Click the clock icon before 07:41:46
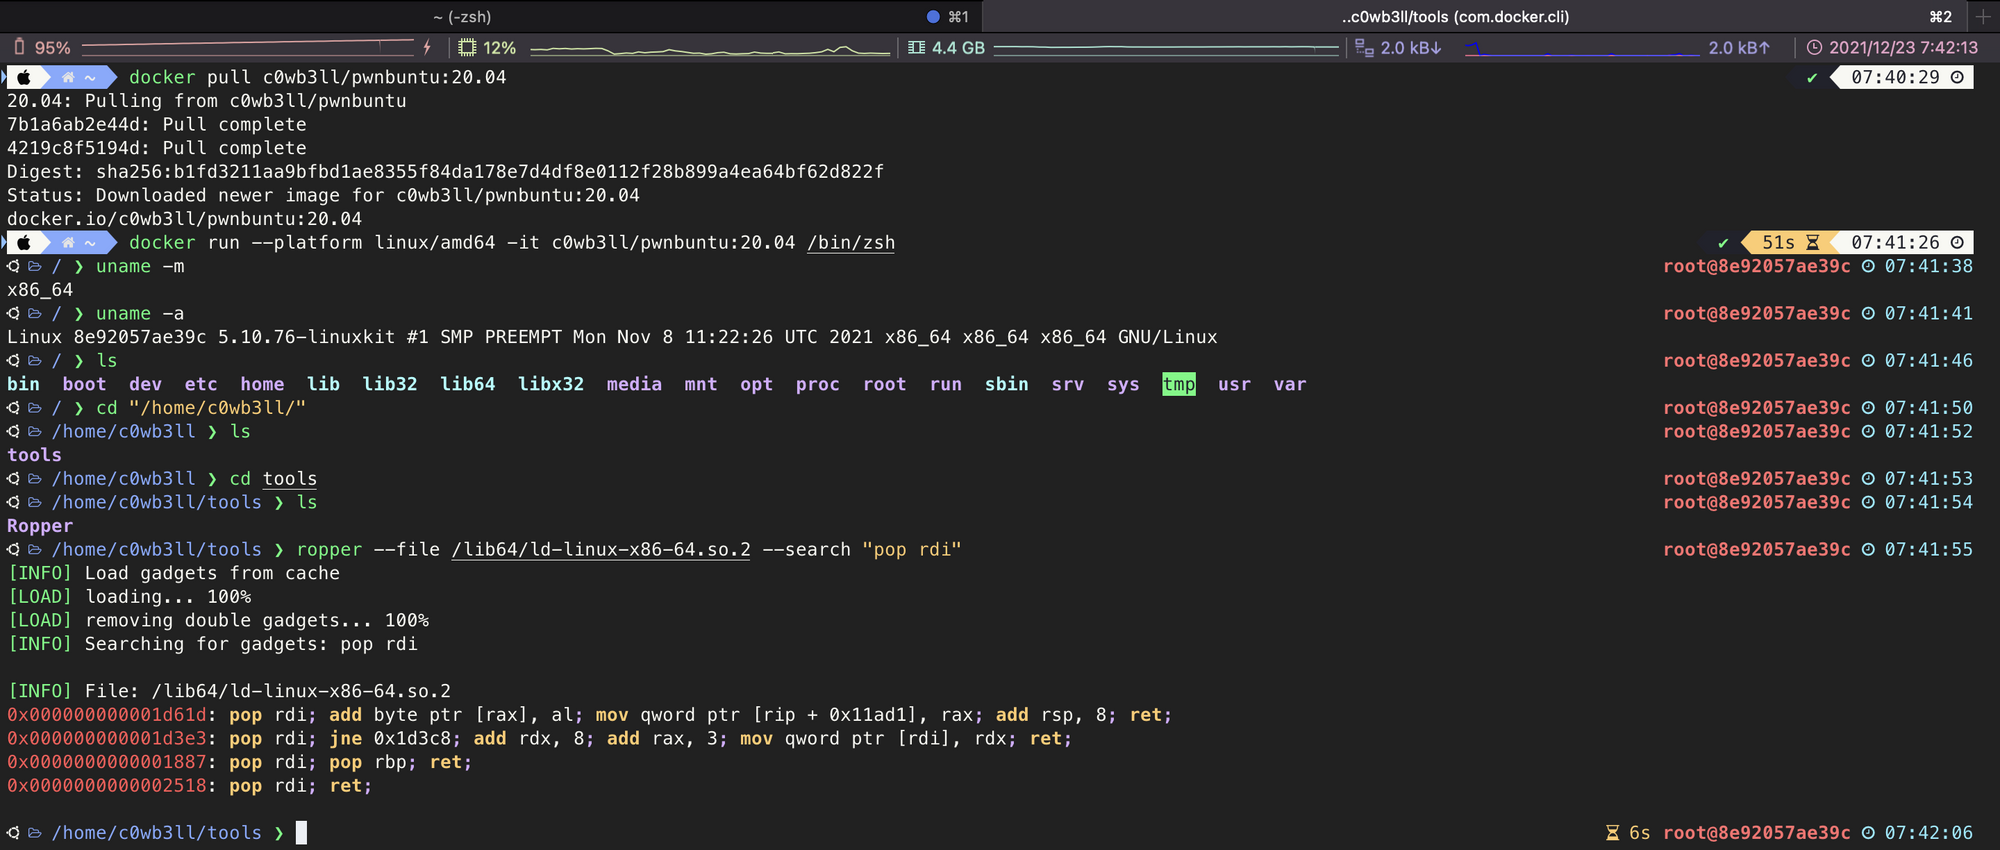 (1868, 360)
